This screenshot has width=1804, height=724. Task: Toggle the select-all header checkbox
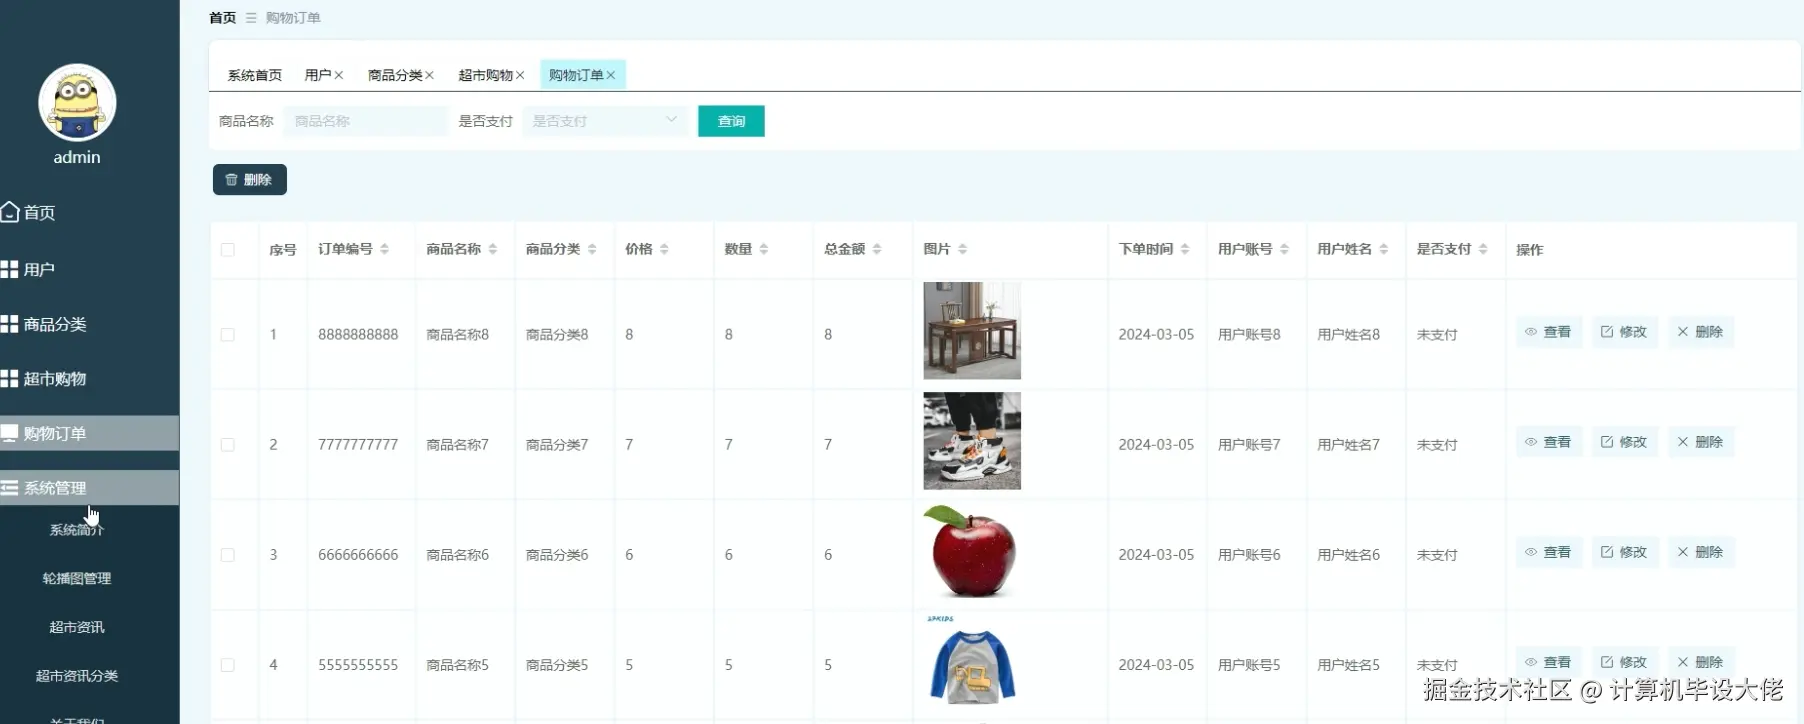tap(228, 250)
